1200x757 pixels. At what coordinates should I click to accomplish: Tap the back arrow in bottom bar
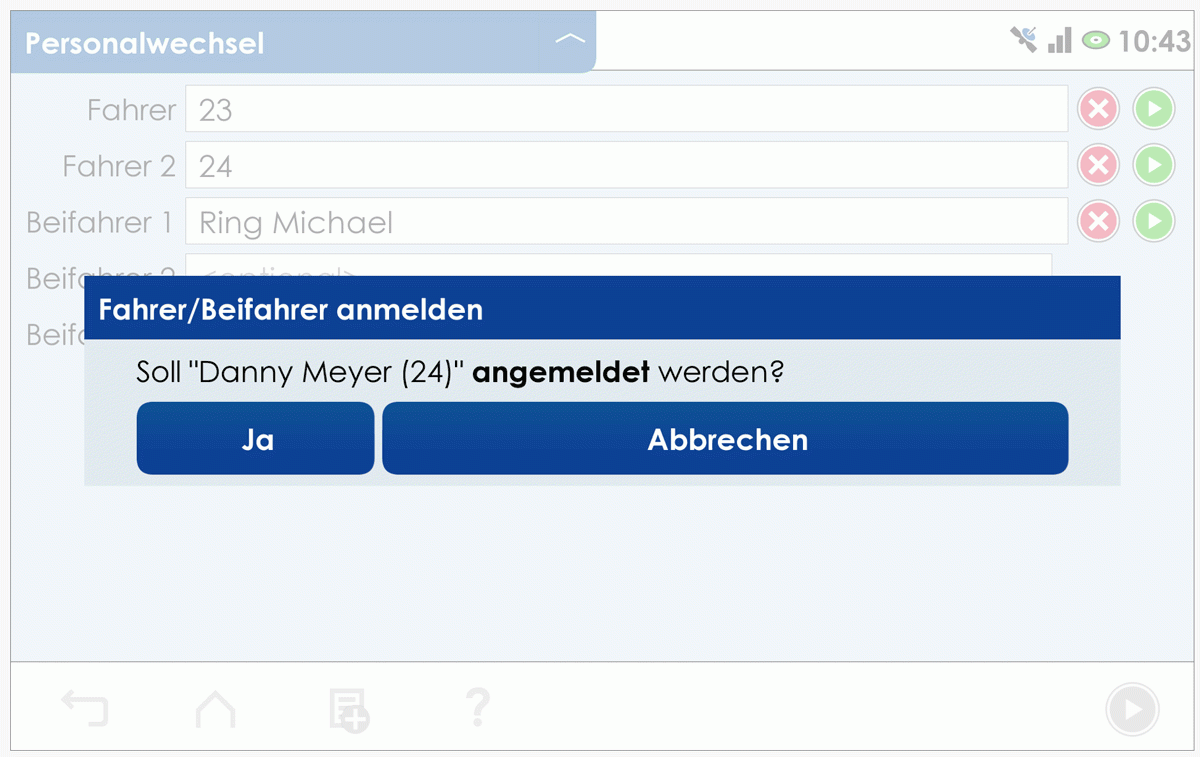(x=85, y=709)
